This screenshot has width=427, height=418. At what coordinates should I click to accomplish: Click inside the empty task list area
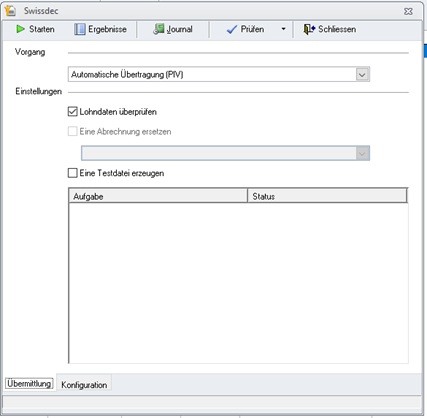coord(238,283)
